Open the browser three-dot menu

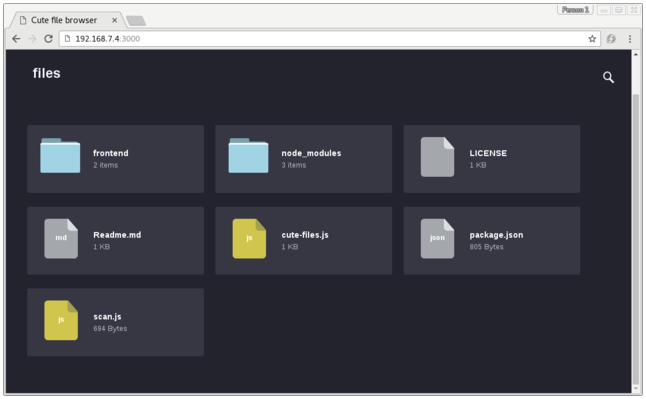(630, 39)
